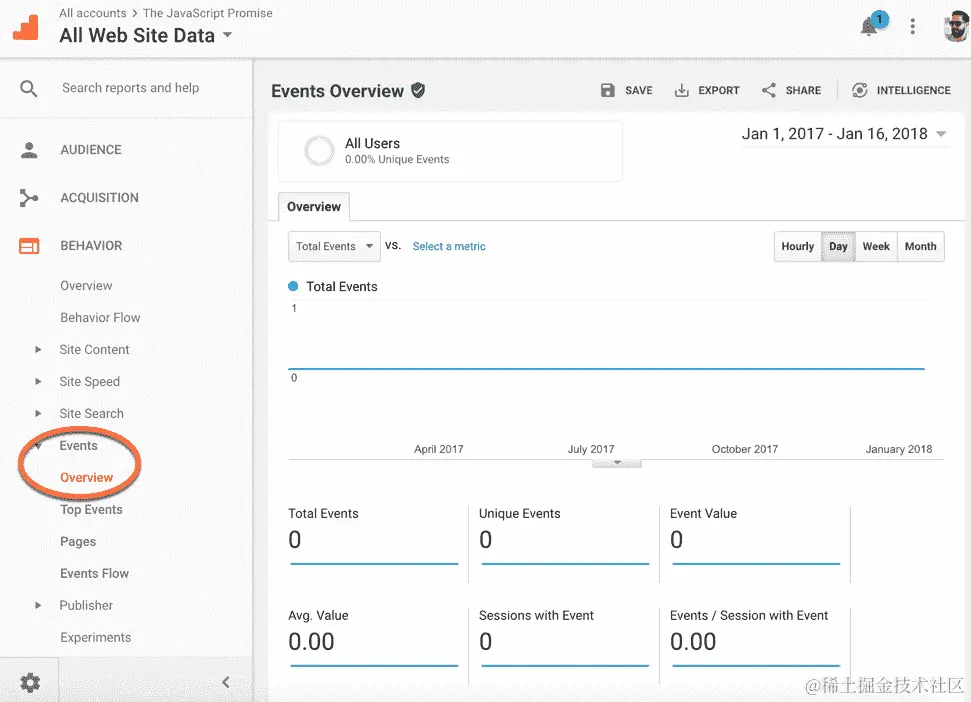Expand the Publisher section
The width and height of the screenshot is (971, 702).
38,605
